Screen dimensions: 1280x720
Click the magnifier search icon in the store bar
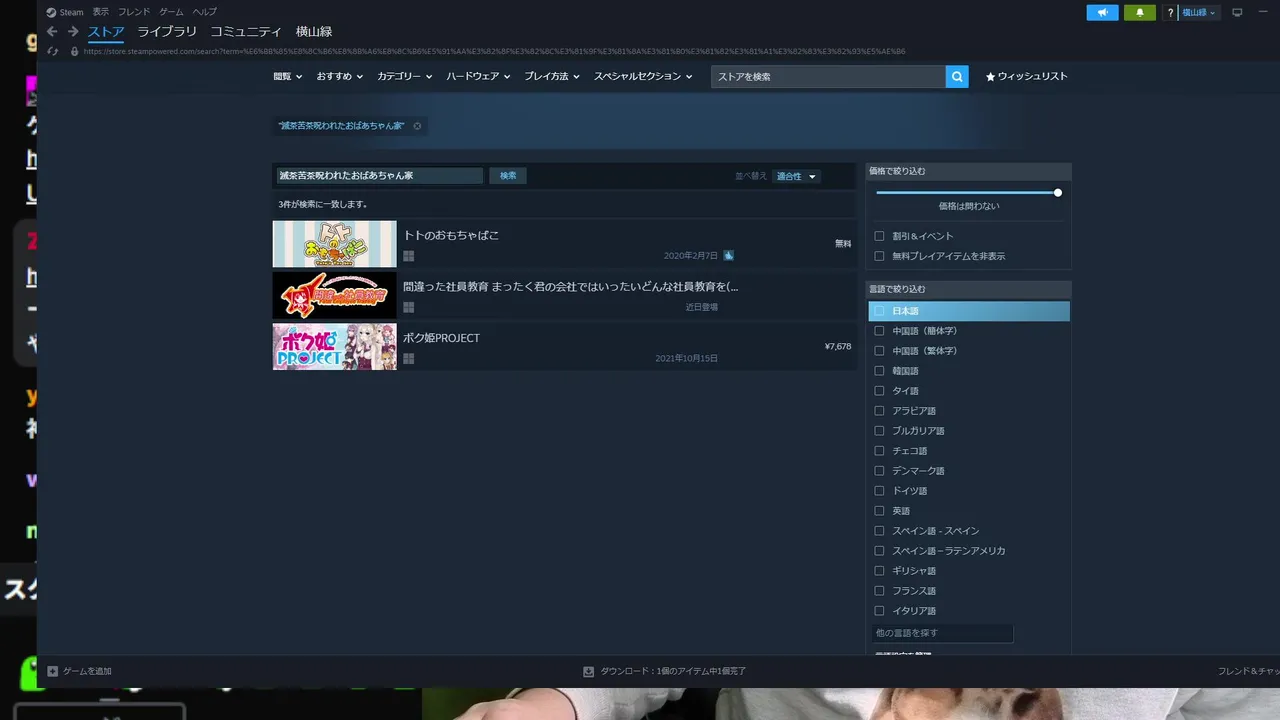click(957, 76)
